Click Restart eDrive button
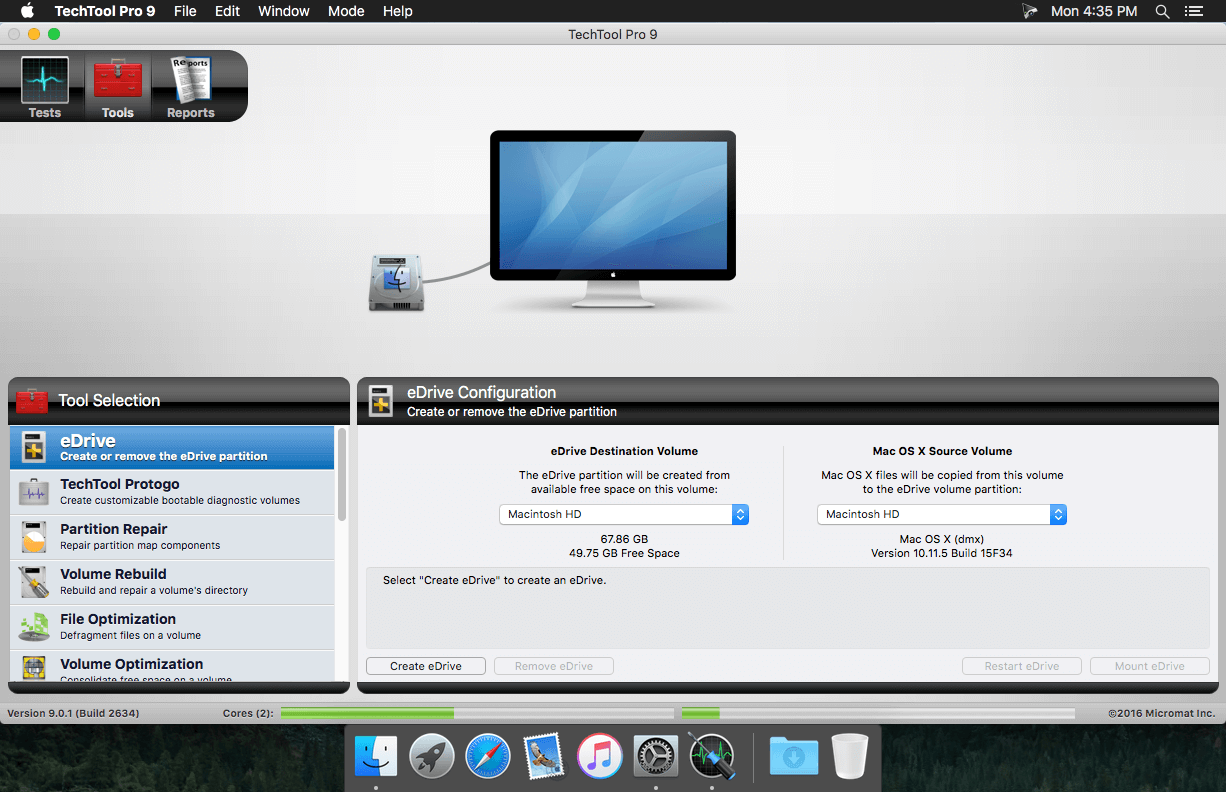The image size is (1226, 792). coord(1022,666)
